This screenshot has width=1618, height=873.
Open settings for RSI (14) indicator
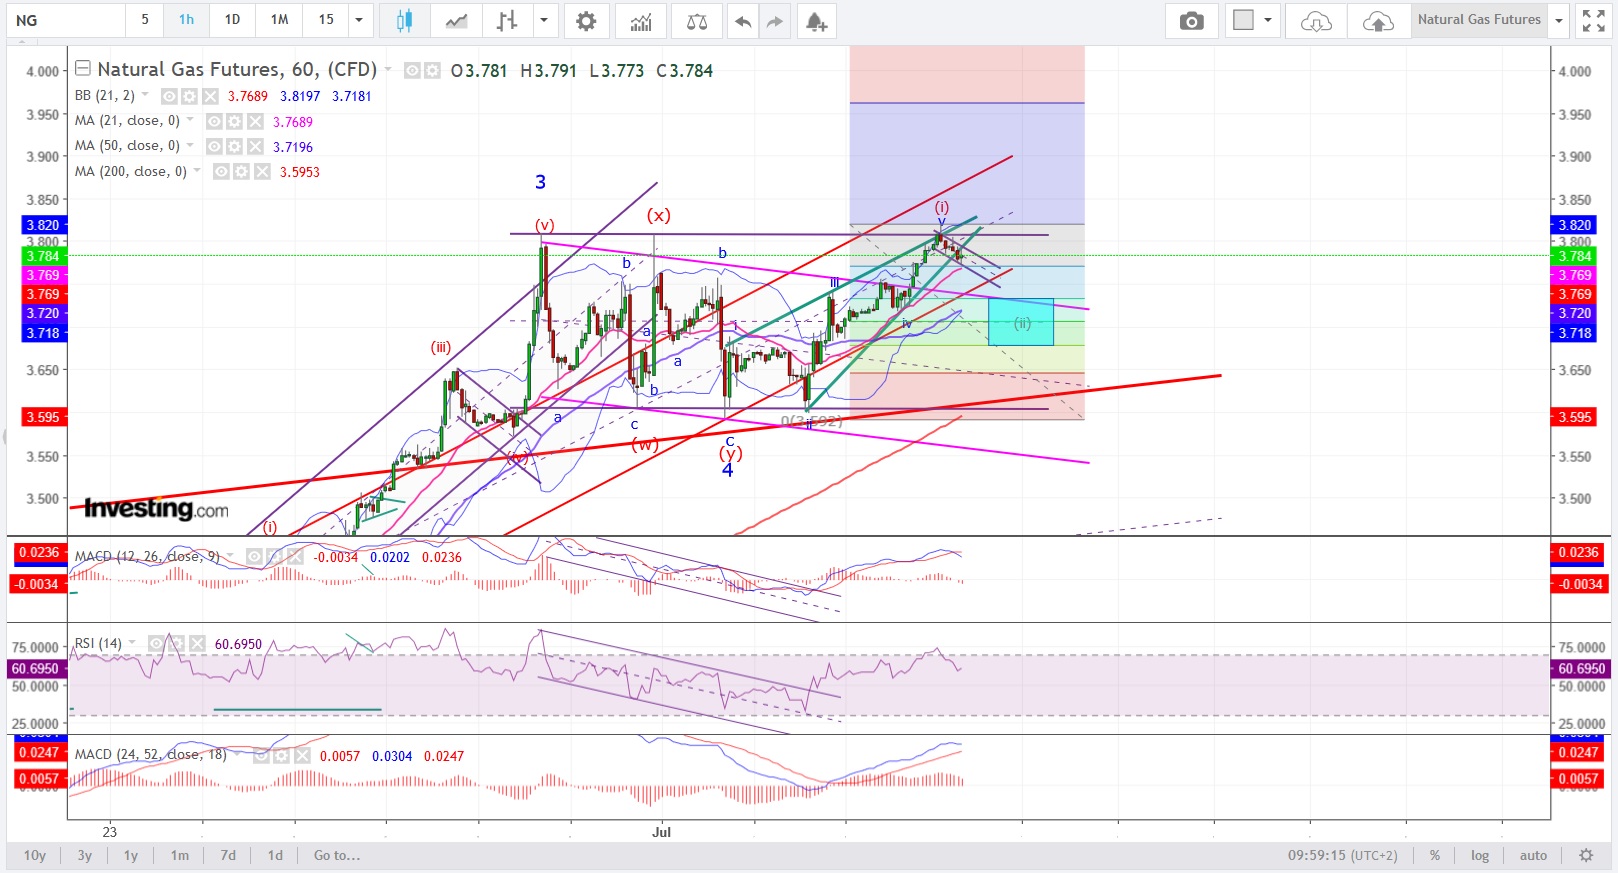tap(176, 643)
